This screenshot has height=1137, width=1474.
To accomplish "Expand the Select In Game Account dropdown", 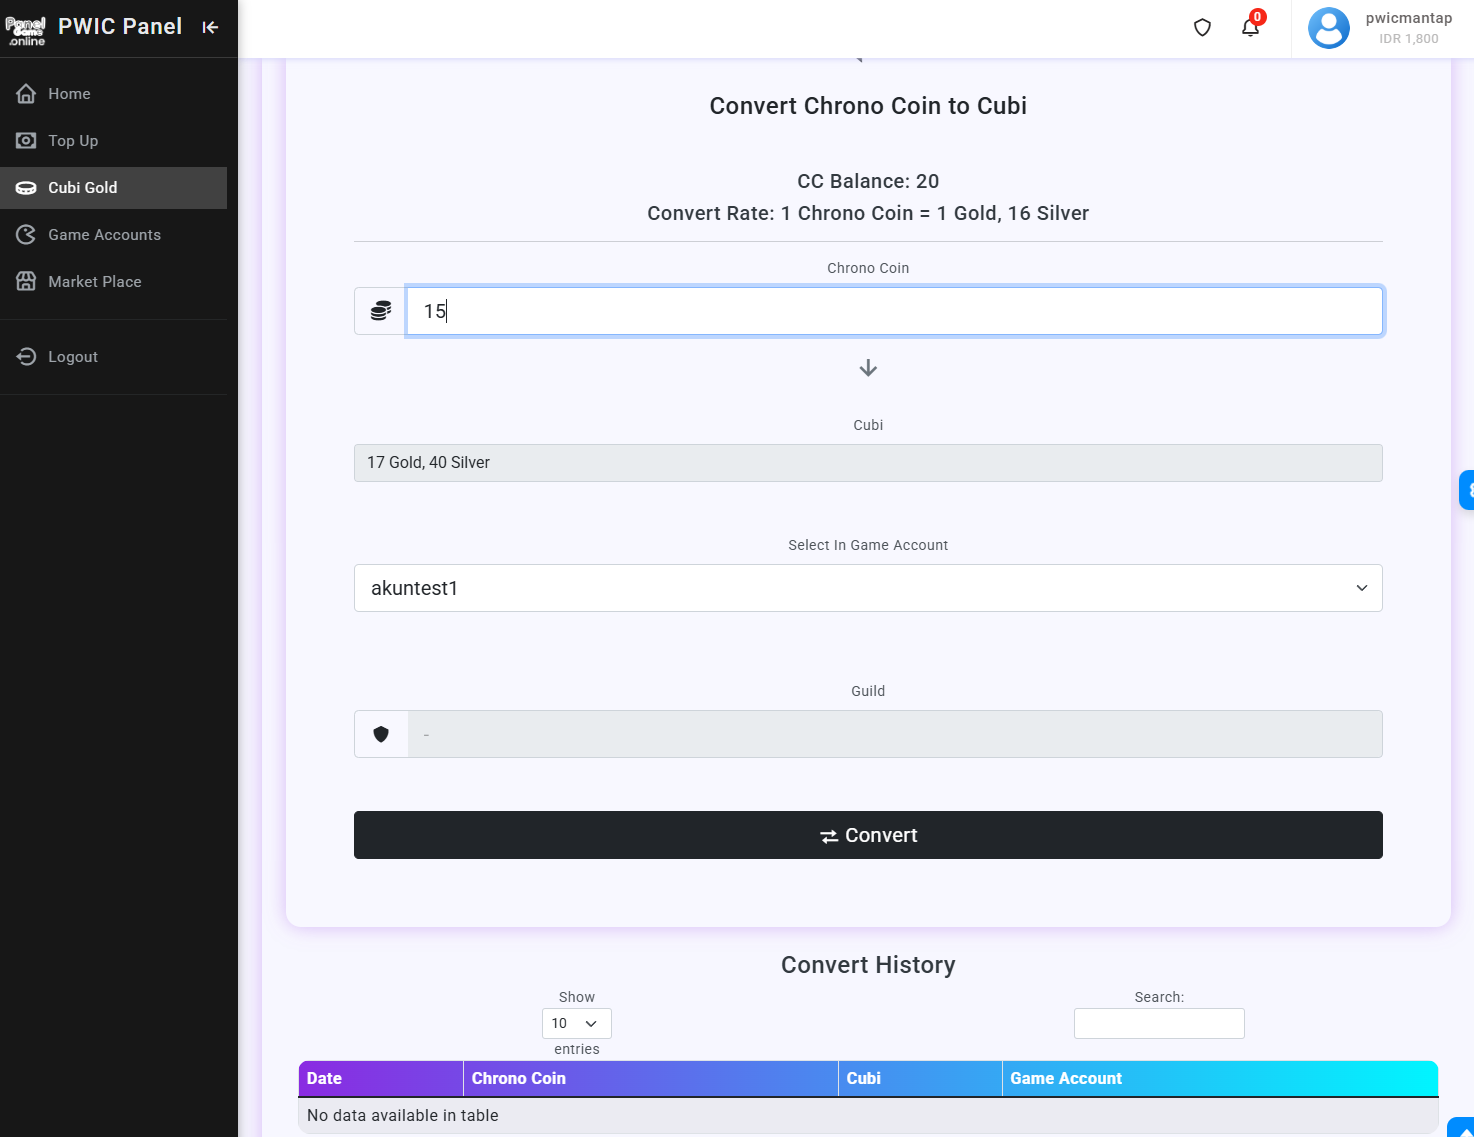I will (868, 588).
